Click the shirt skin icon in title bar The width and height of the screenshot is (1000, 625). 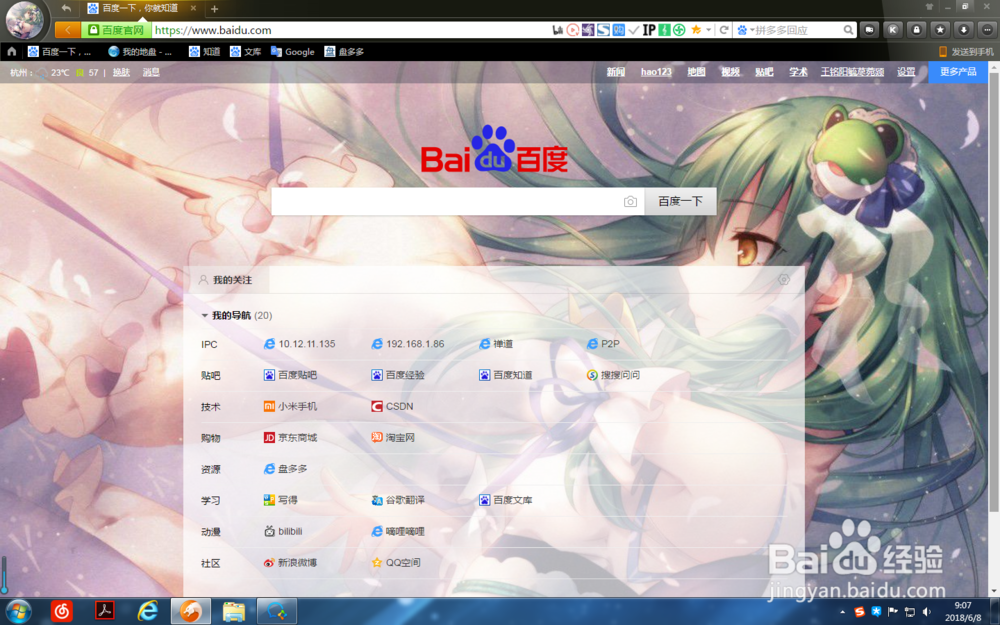(x=929, y=7)
